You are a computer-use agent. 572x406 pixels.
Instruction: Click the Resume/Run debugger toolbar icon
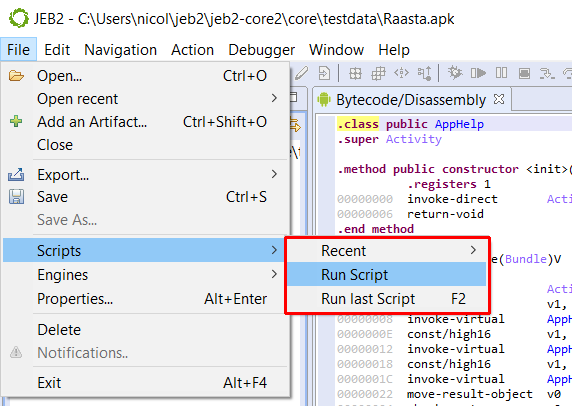click(478, 73)
